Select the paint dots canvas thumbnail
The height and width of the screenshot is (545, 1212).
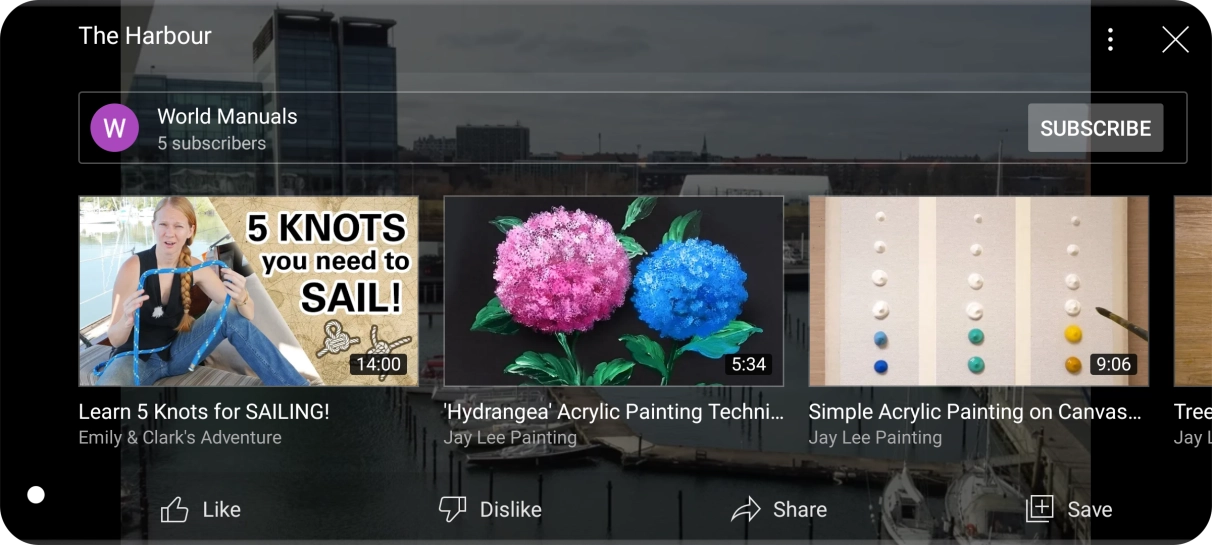(978, 290)
